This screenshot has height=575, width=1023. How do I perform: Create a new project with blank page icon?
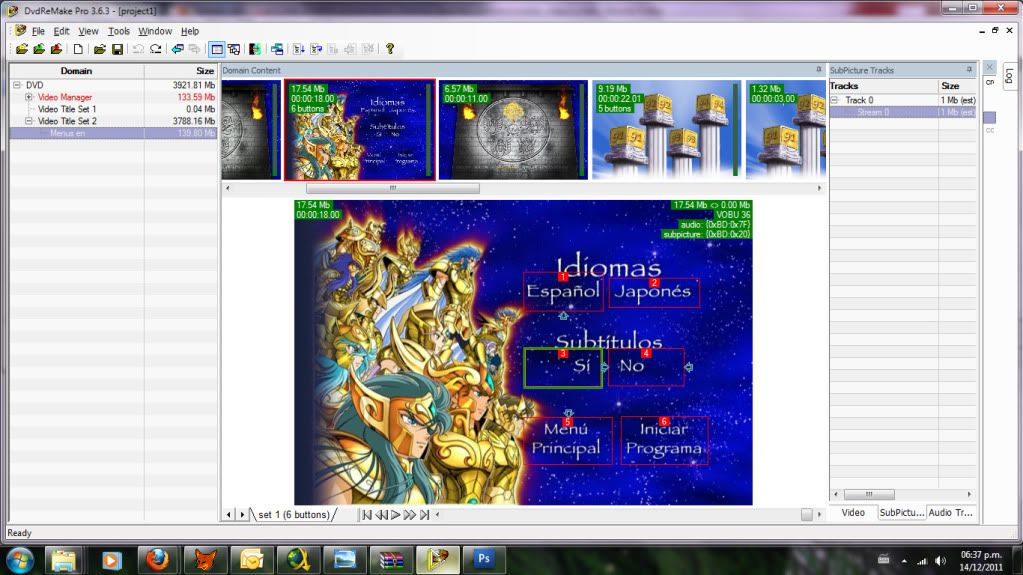coord(78,49)
